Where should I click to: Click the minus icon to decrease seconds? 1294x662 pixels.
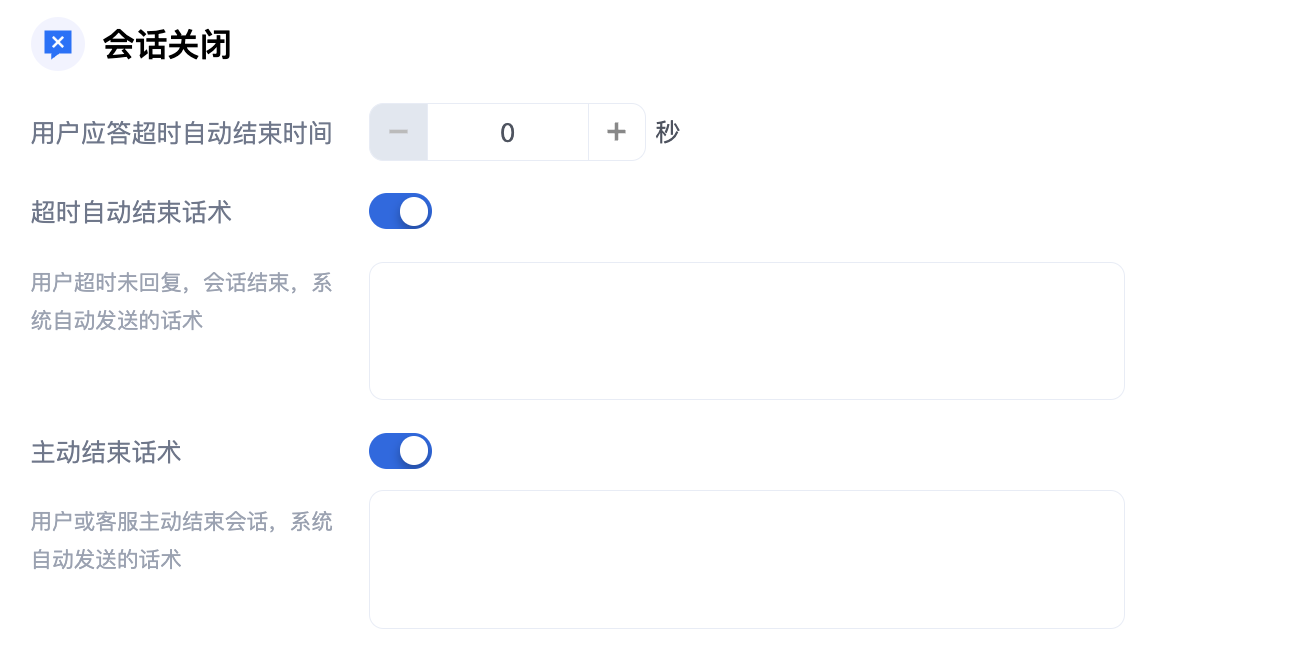coord(398,132)
